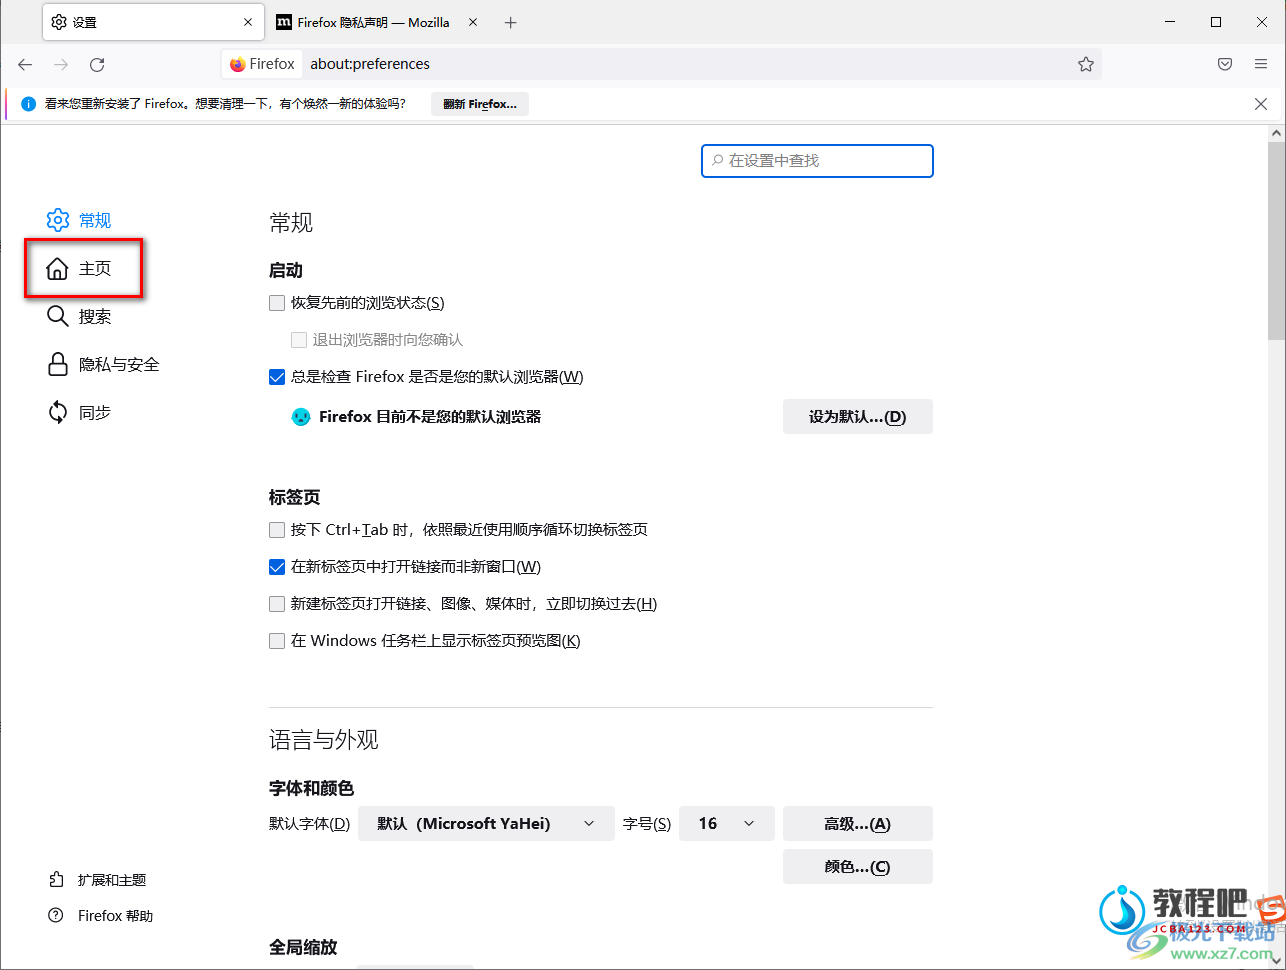Click the Firefox logo in address bar
This screenshot has width=1286, height=970.
238,64
